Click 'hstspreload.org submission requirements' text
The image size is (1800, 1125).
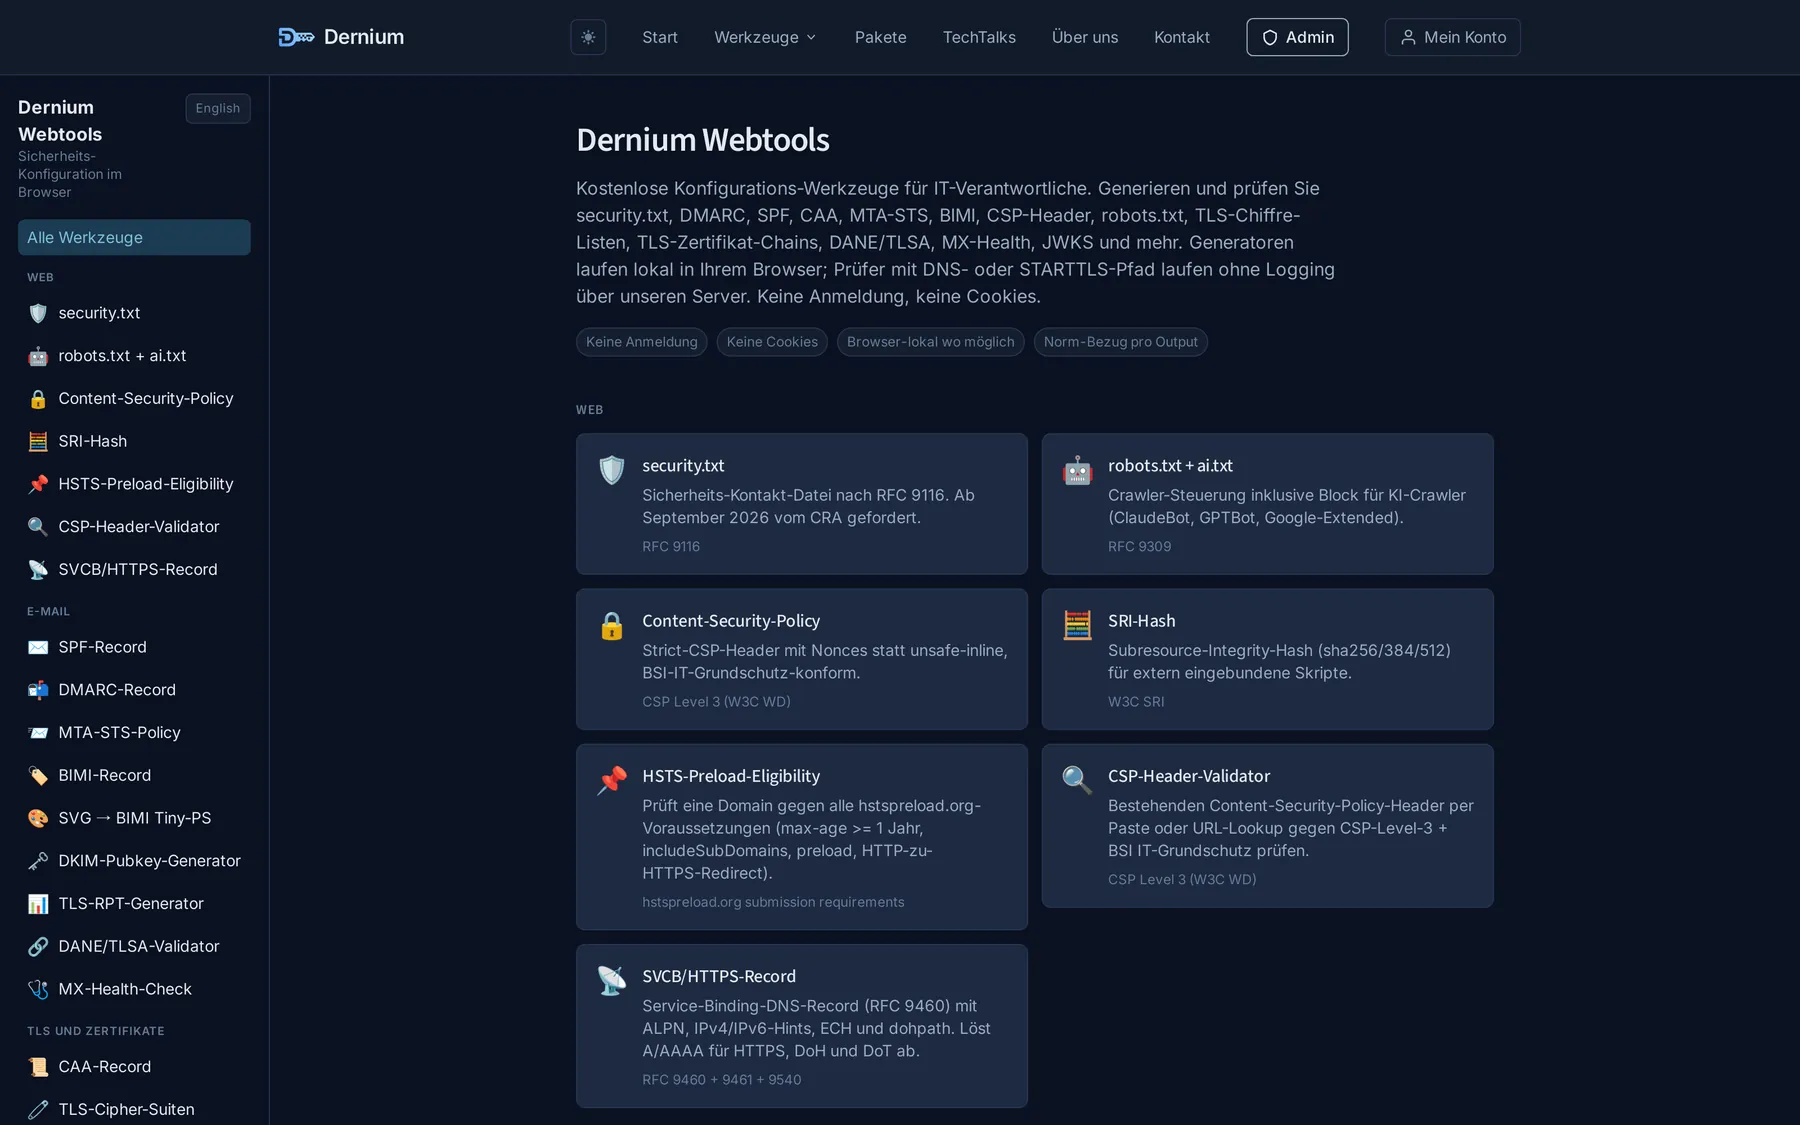[x=773, y=902]
